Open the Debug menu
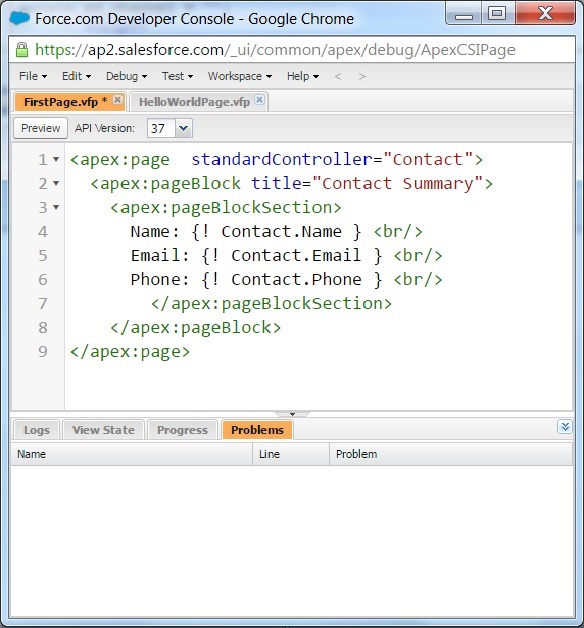The width and height of the screenshot is (584, 628). [126, 76]
